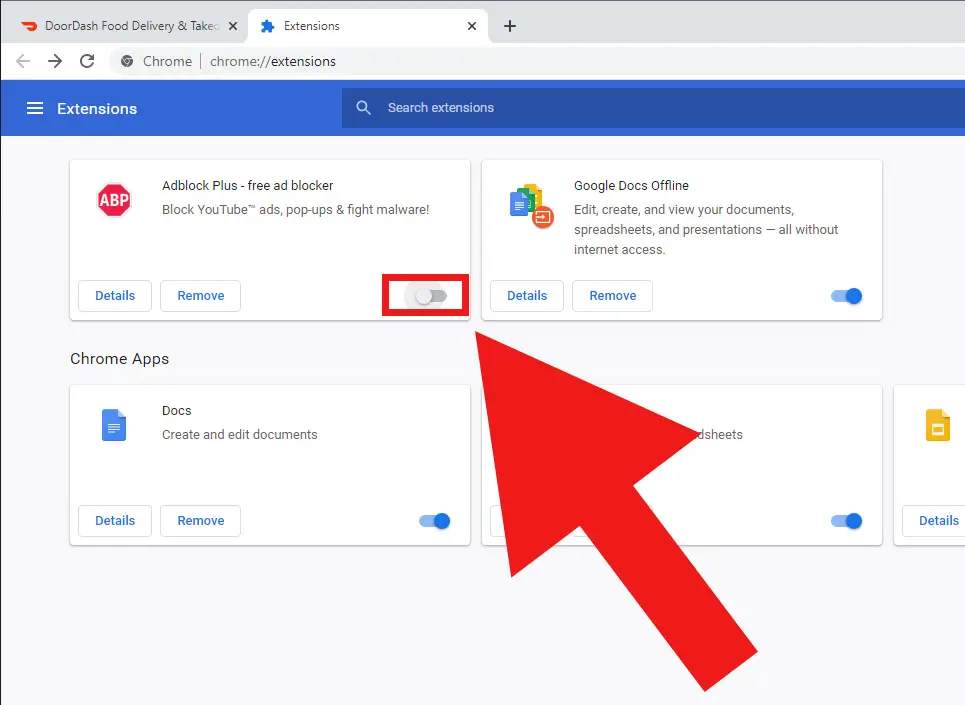This screenshot has height=705, width=965.
Task: Close the DoorDash tab
Action: point(233,26)
